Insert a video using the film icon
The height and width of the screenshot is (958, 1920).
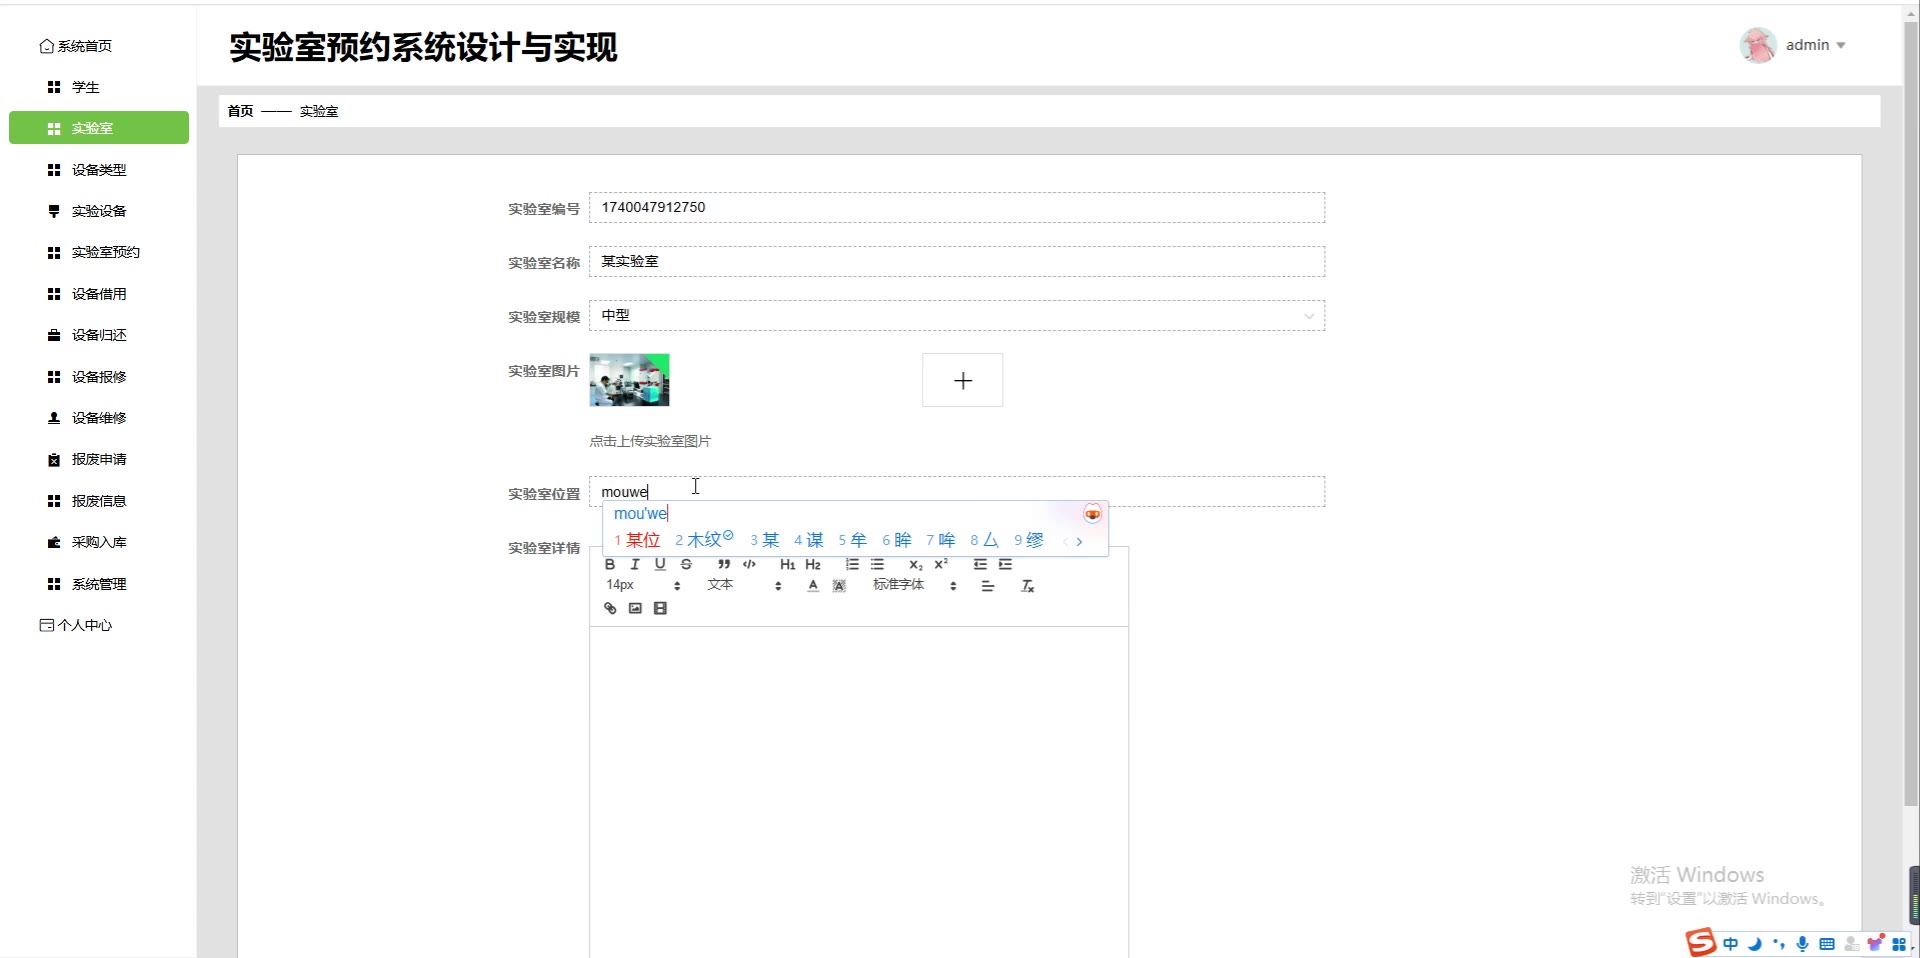[660, 609]
